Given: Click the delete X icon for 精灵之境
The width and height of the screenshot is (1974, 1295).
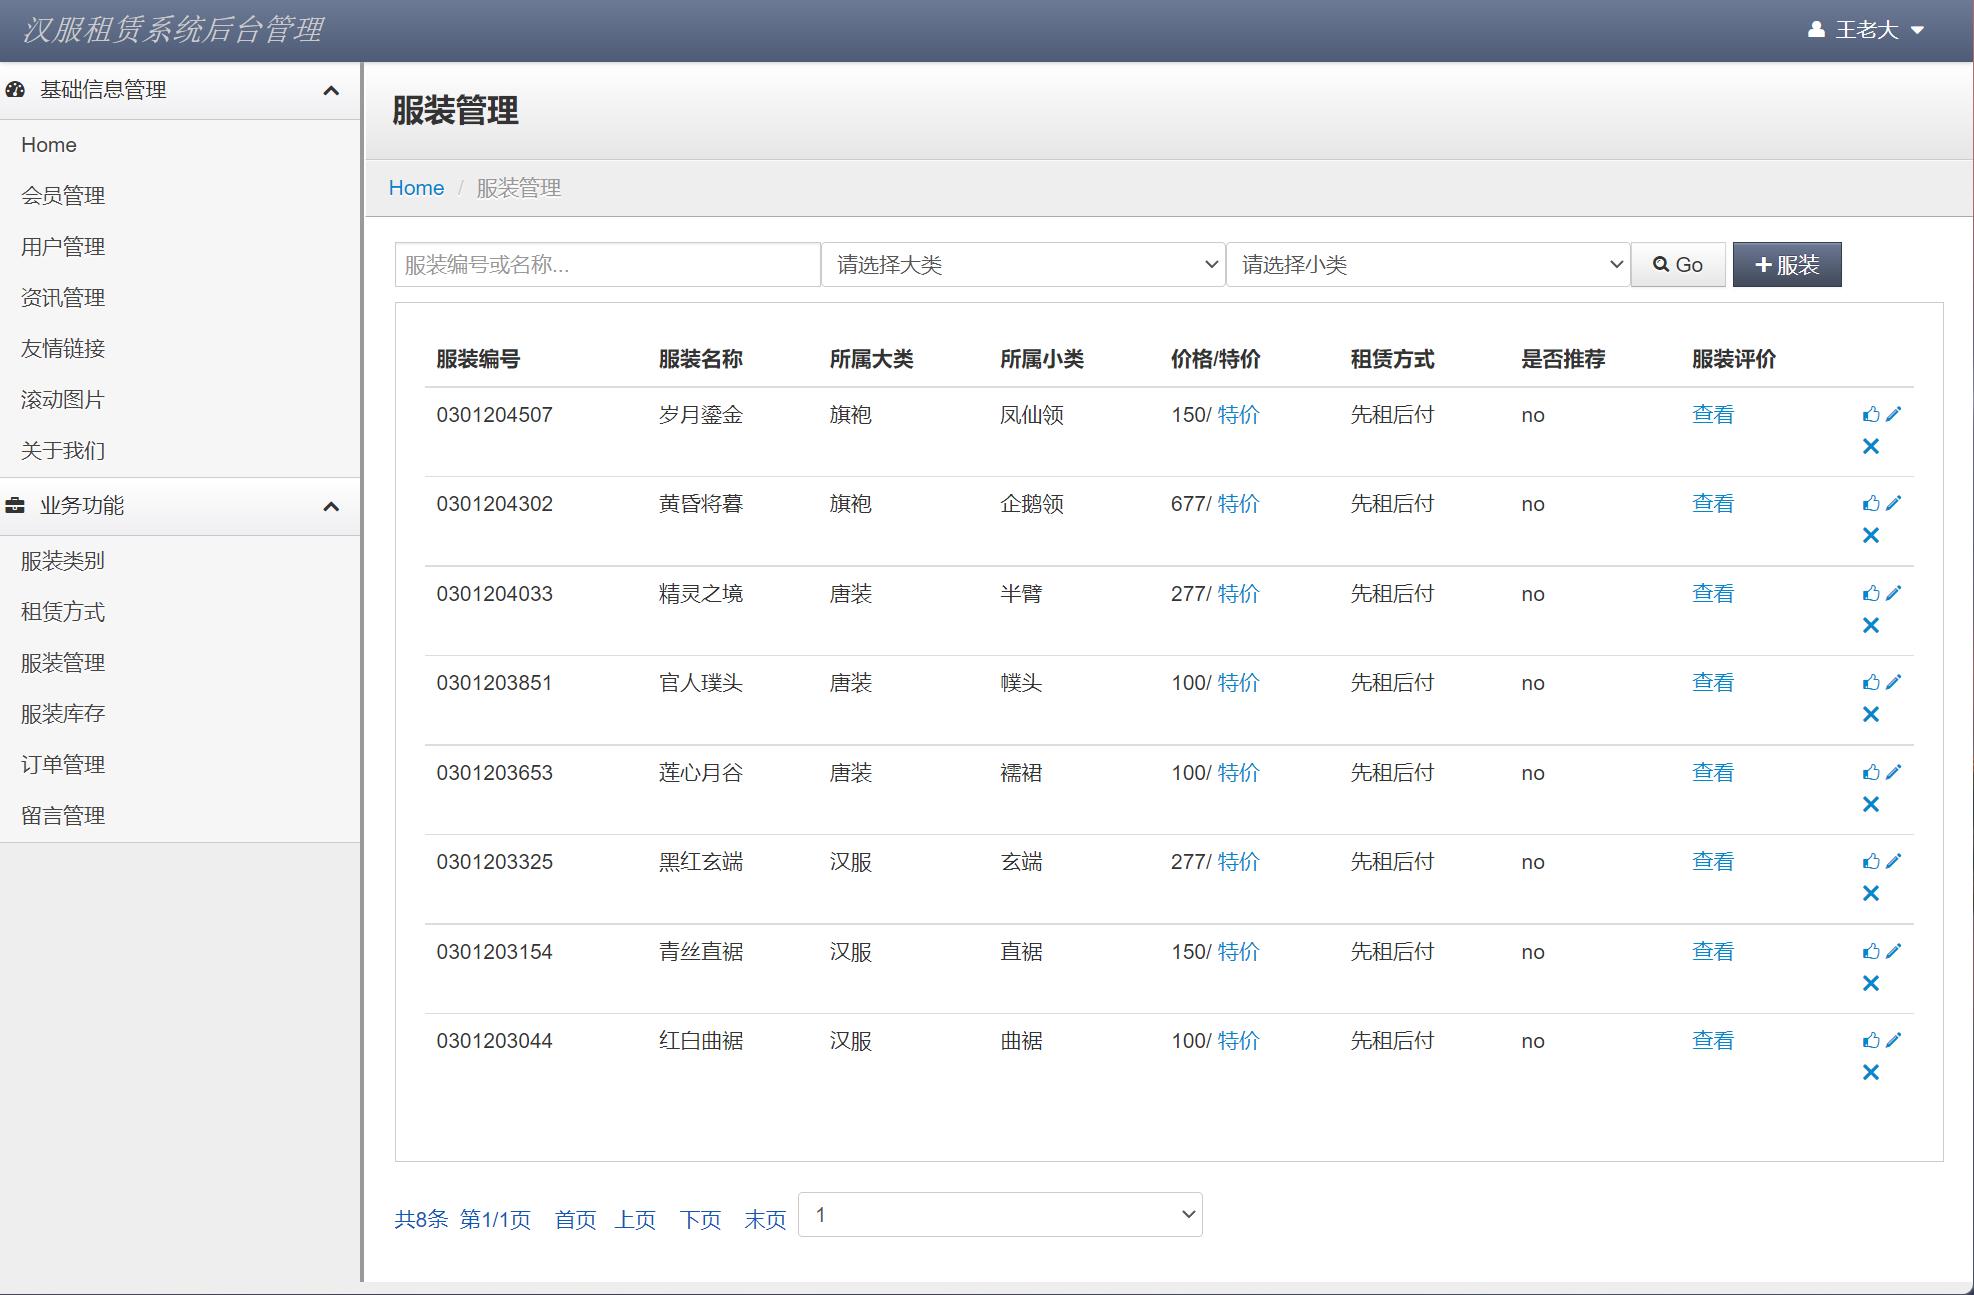Looking at the screenshot, I should tap(1871, 624).
